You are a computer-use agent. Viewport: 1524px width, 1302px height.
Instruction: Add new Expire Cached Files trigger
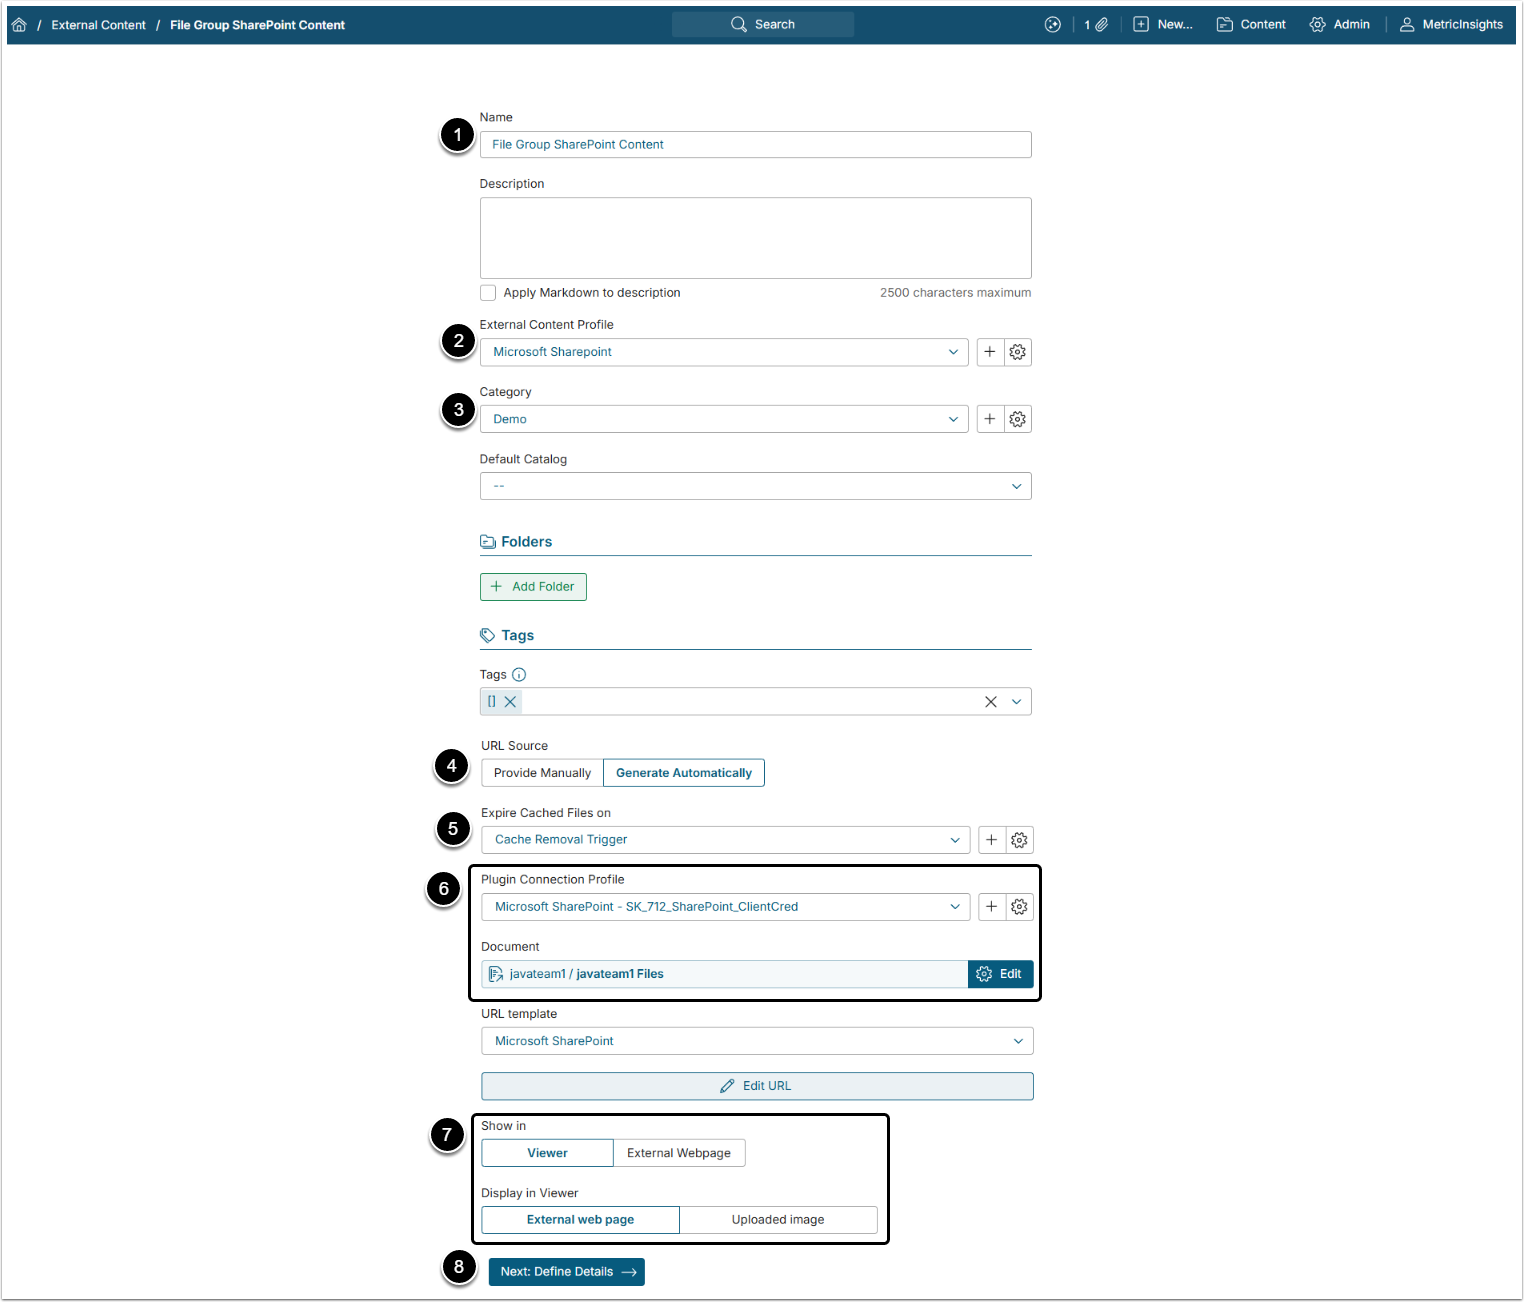tap(992, 840)
